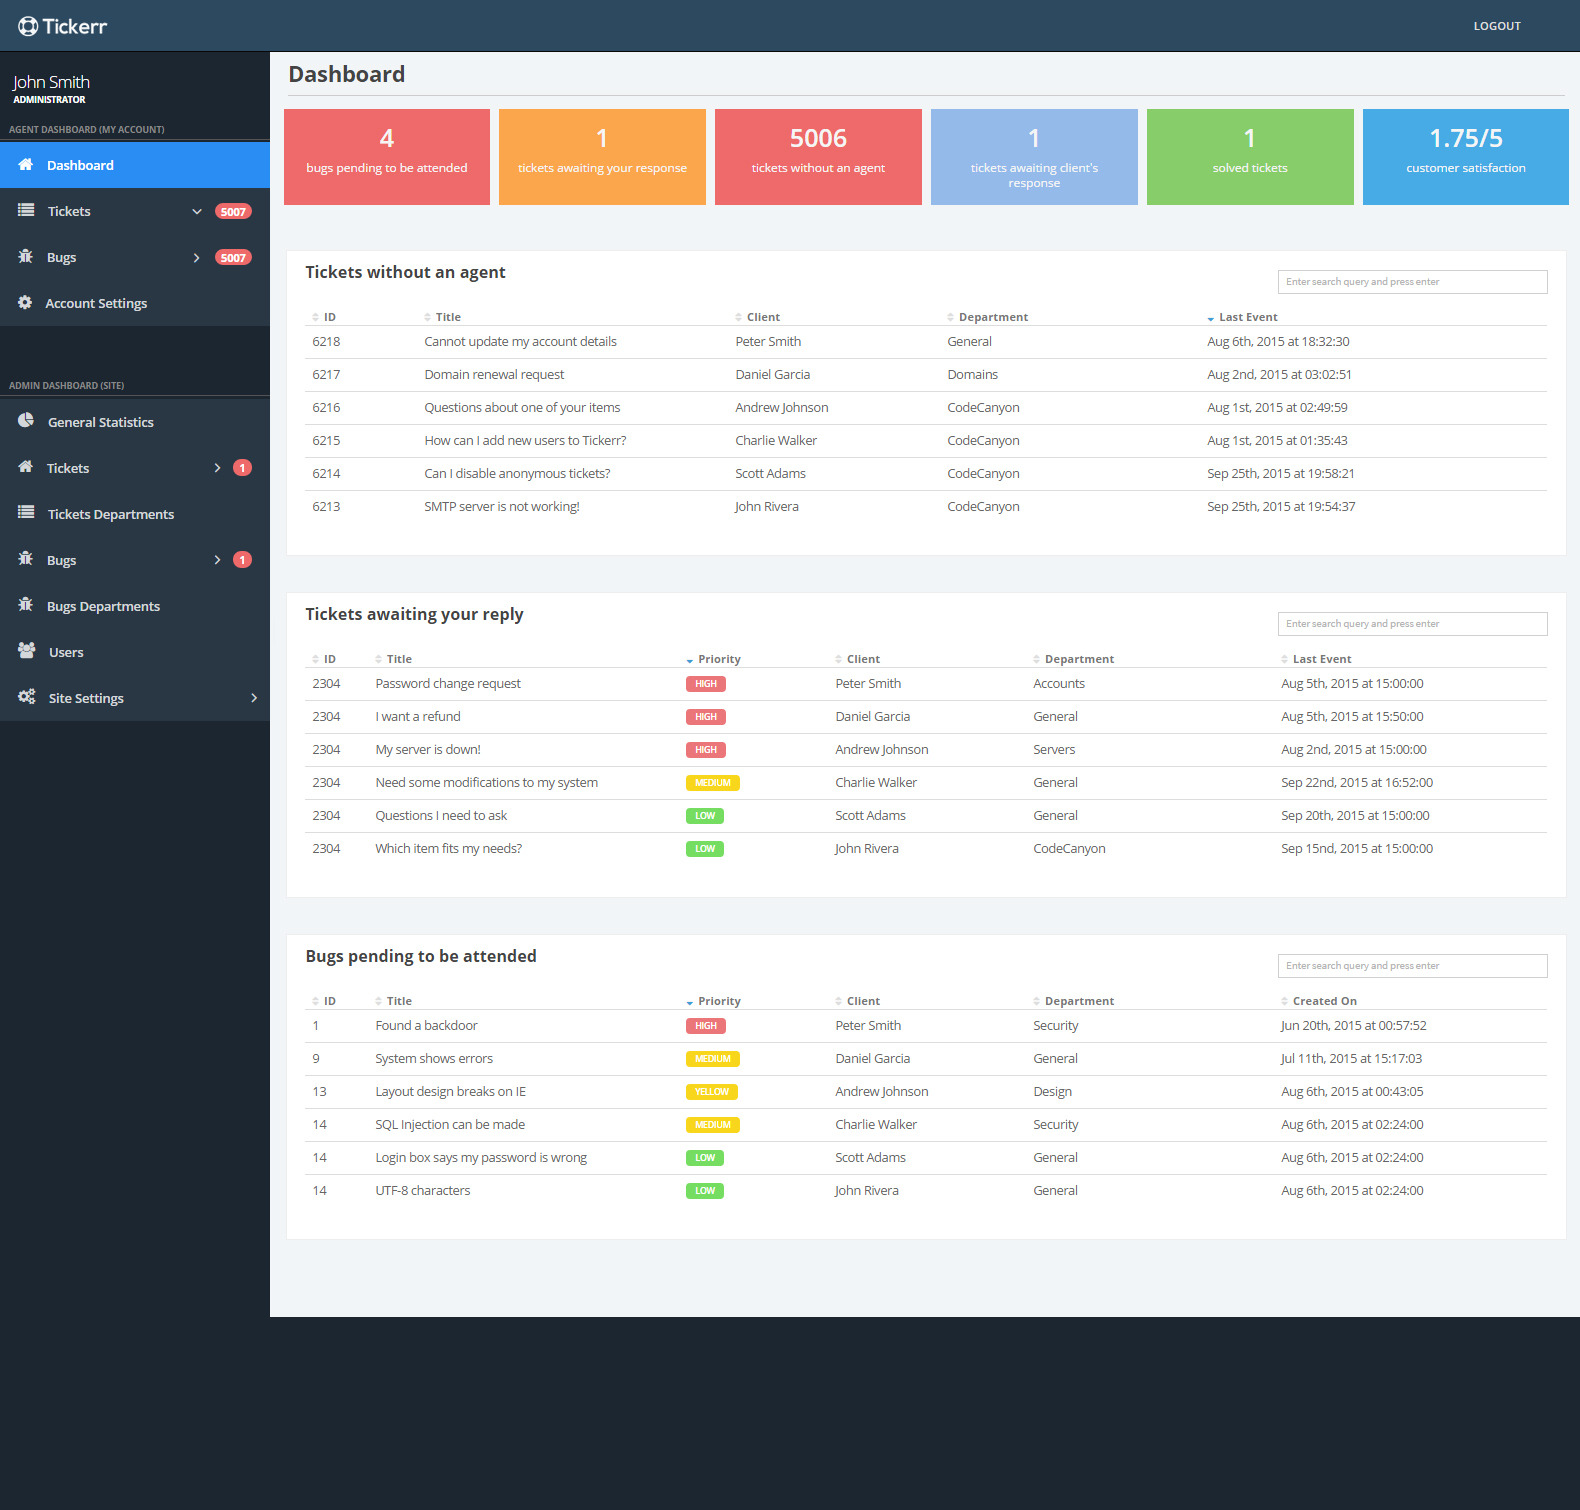Open General Statistics in the admin menu
Image resolution: width=1580 pixels, height=1510 pixels.
point(135,422)
